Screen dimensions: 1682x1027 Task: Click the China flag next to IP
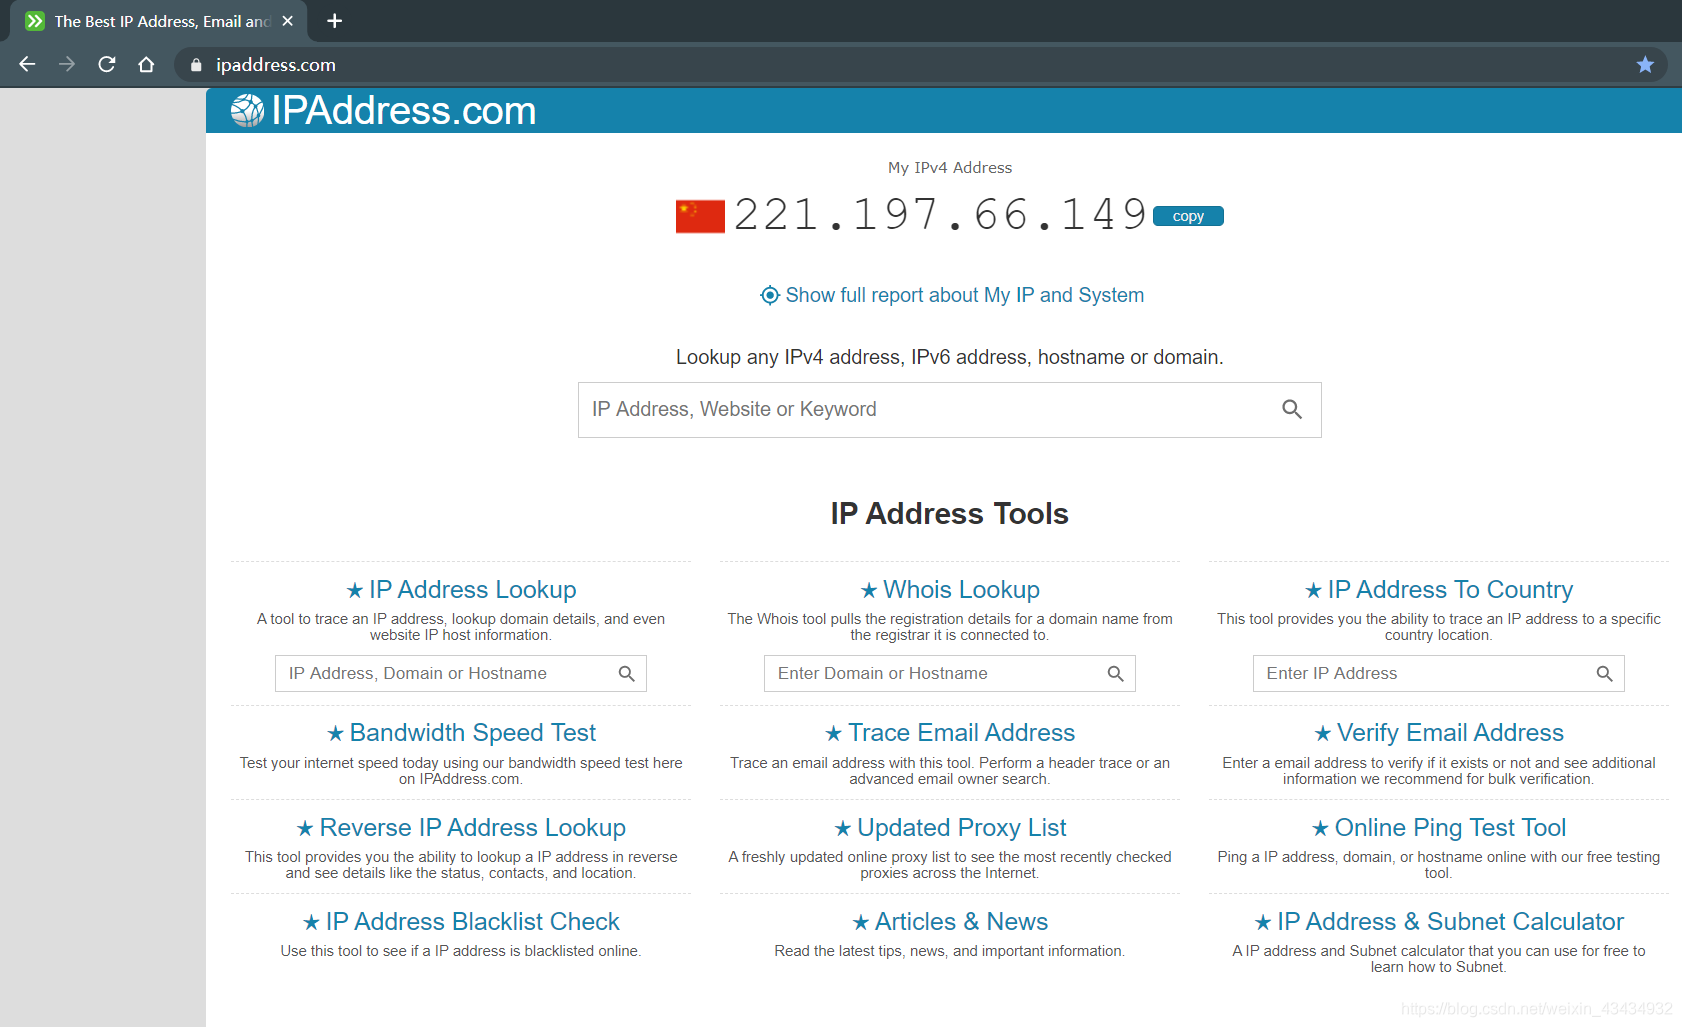coord(700,216)
